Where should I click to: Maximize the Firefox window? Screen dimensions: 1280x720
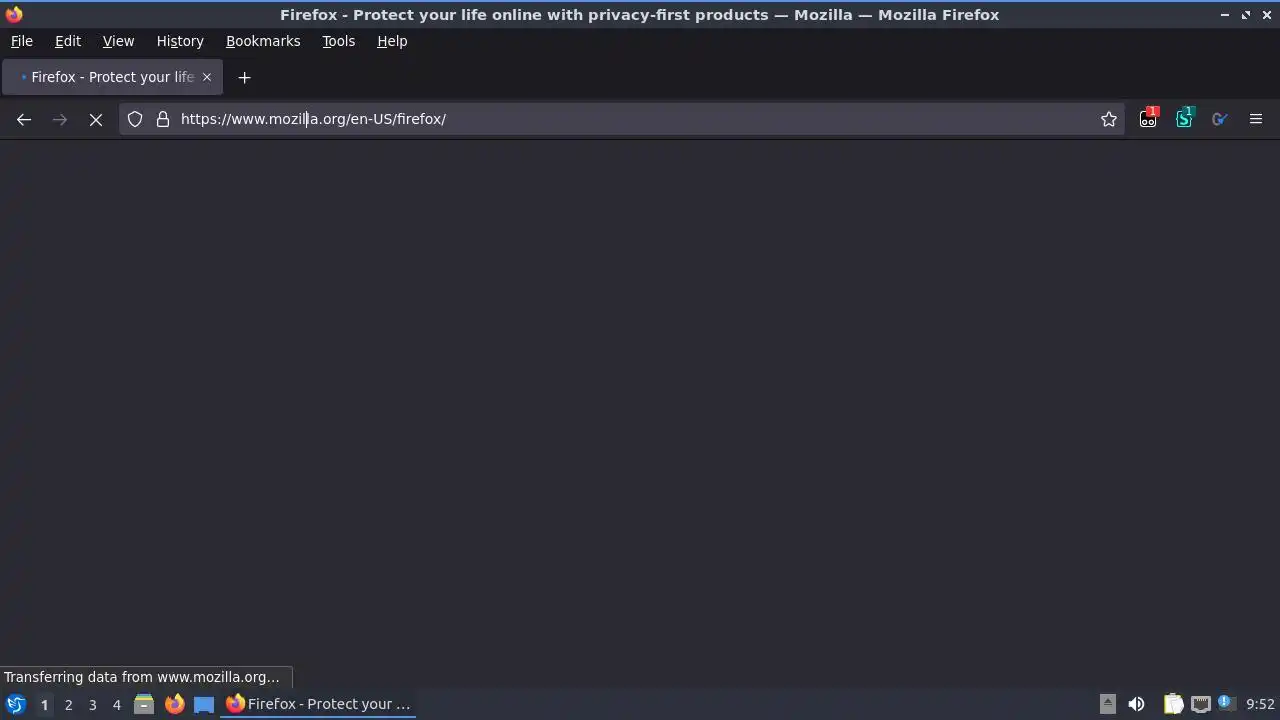pyautogui.click(x=1246, y=15)
